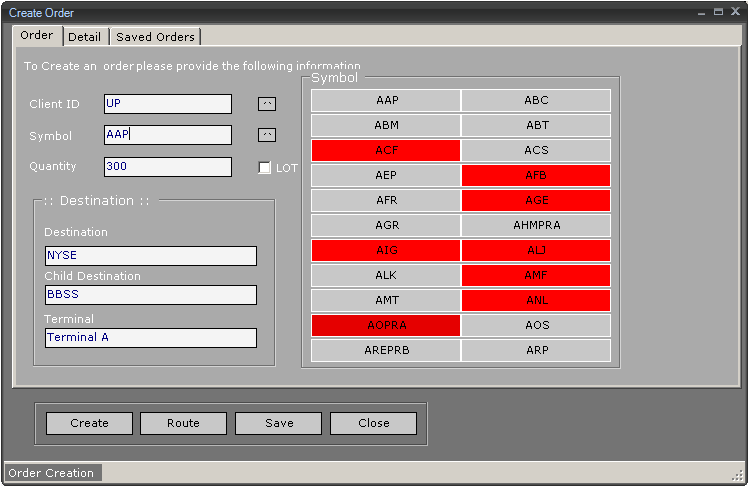Choose the AHMPRA symbol
The width and height of the screenshot is (749, 487).
[536, 225]
